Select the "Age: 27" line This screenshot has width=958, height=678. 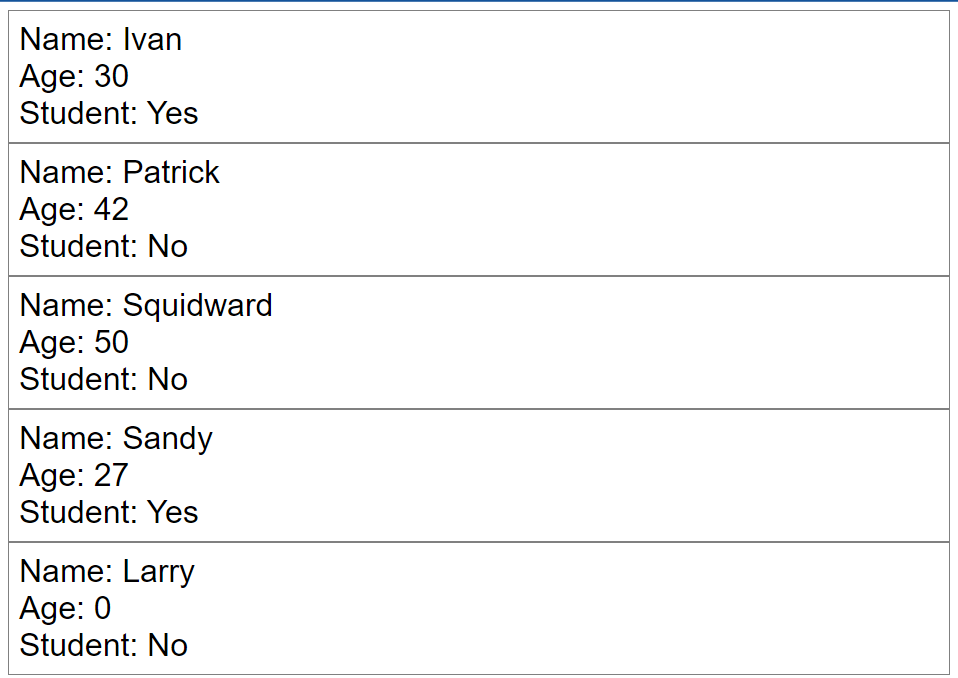[74, 475]
